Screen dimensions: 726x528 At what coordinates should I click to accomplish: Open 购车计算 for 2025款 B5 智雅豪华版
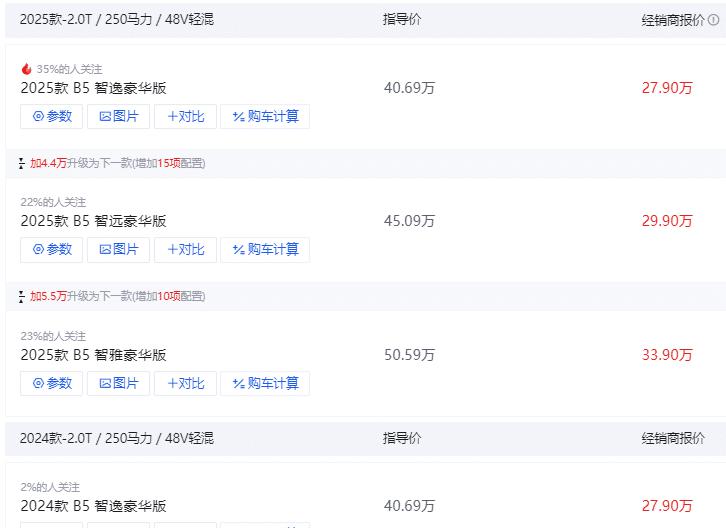(265, 383)
